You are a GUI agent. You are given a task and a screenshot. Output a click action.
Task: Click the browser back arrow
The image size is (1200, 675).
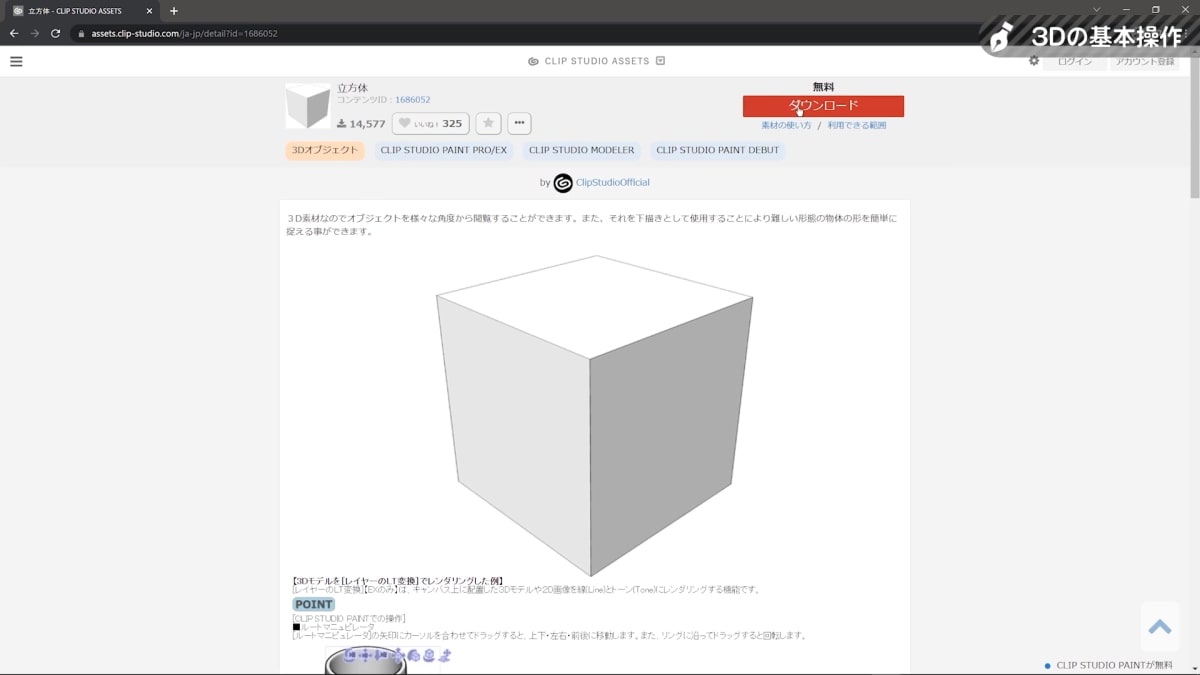pos(14,33)
